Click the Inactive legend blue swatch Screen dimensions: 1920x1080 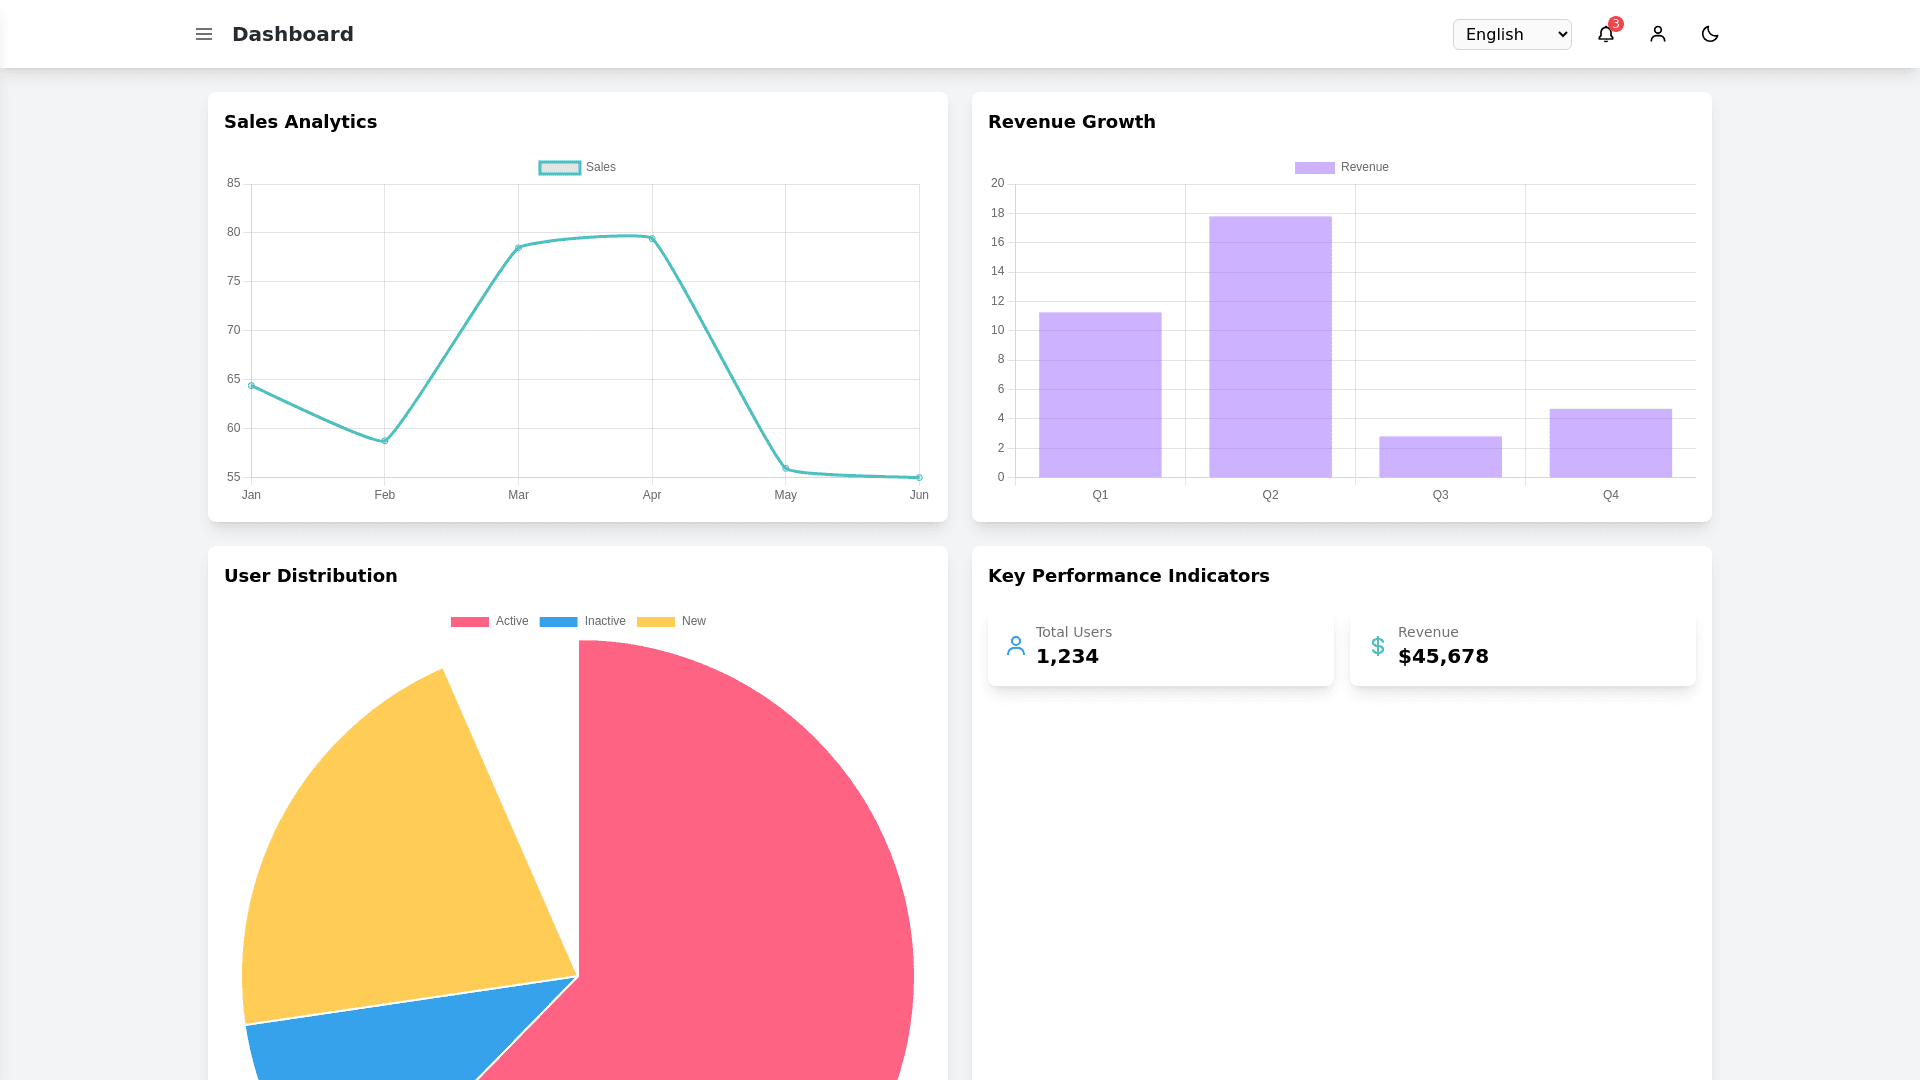pyautogui.click(x=558, y=621)
